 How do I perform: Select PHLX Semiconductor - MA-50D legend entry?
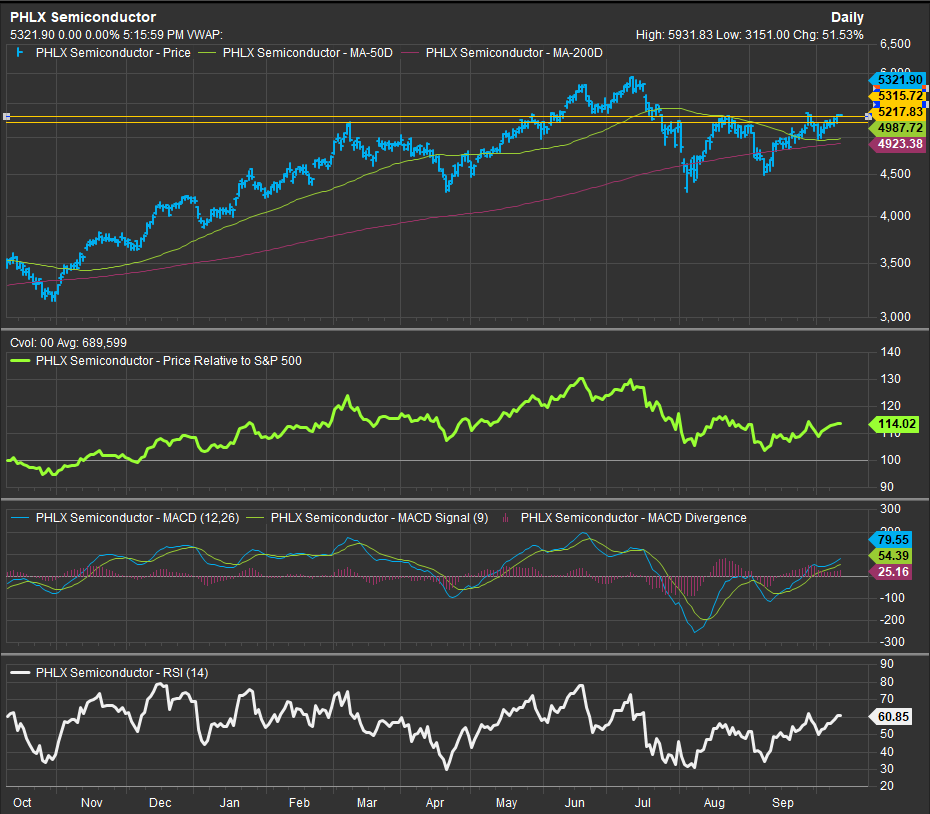pyautogui.click(x=307, y=53)
